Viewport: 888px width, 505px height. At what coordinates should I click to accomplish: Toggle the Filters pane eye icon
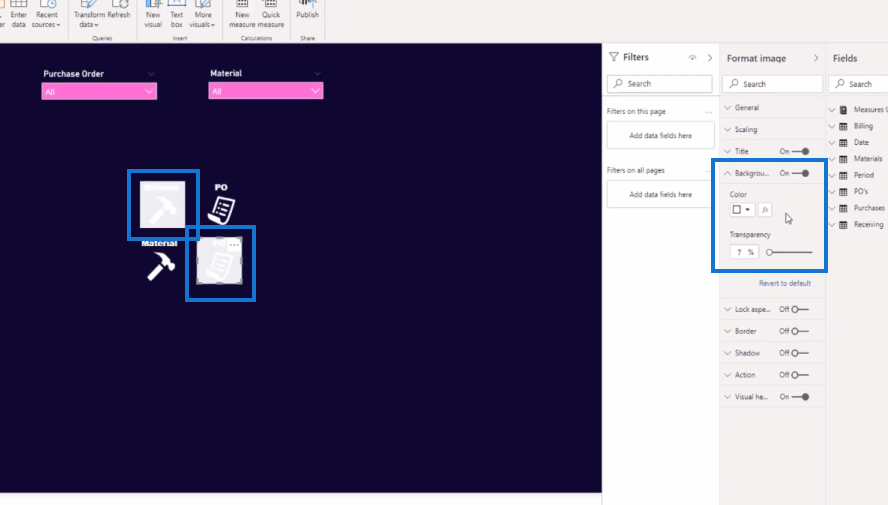click(x=692, y=58)
